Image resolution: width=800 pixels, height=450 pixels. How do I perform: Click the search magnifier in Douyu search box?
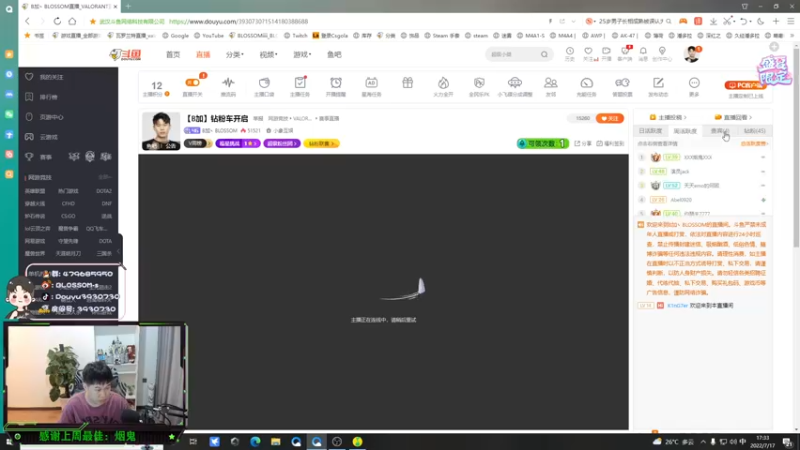click(544, 54)
